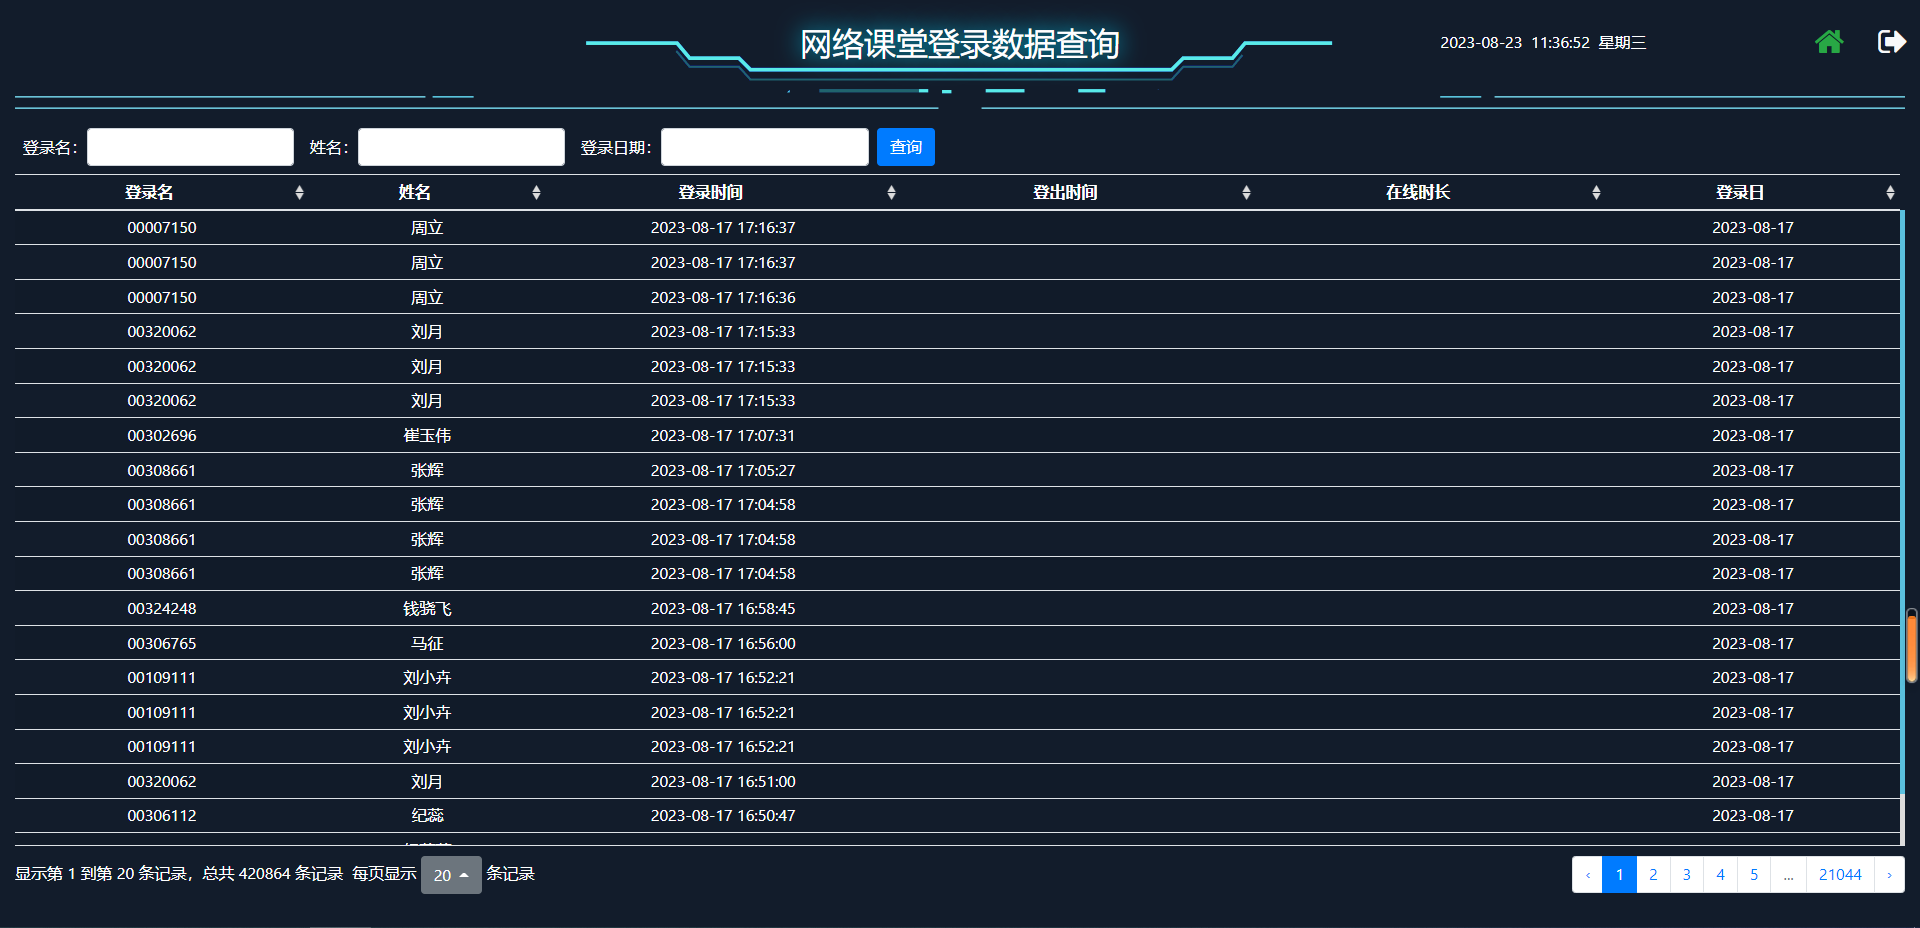Sort by 在线时长 column arrows
Image resolution: width=1920 pixels, height=928 pixels.
click(x=1596, y=193)
